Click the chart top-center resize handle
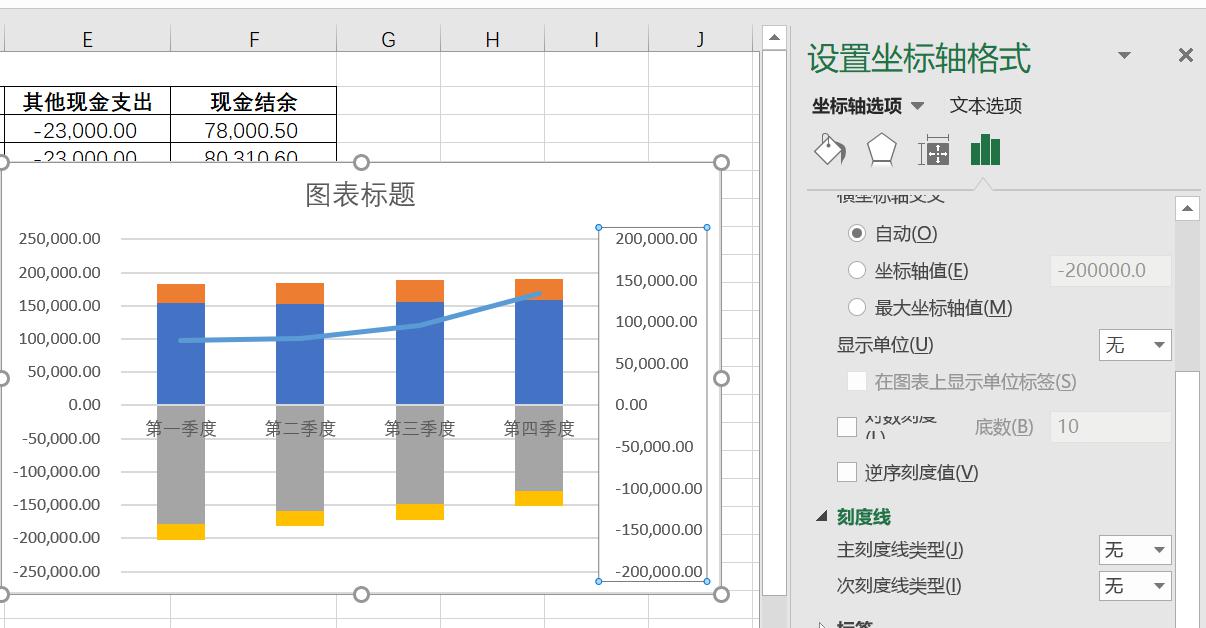1206x628 pixels. click(x=362, y=162)
